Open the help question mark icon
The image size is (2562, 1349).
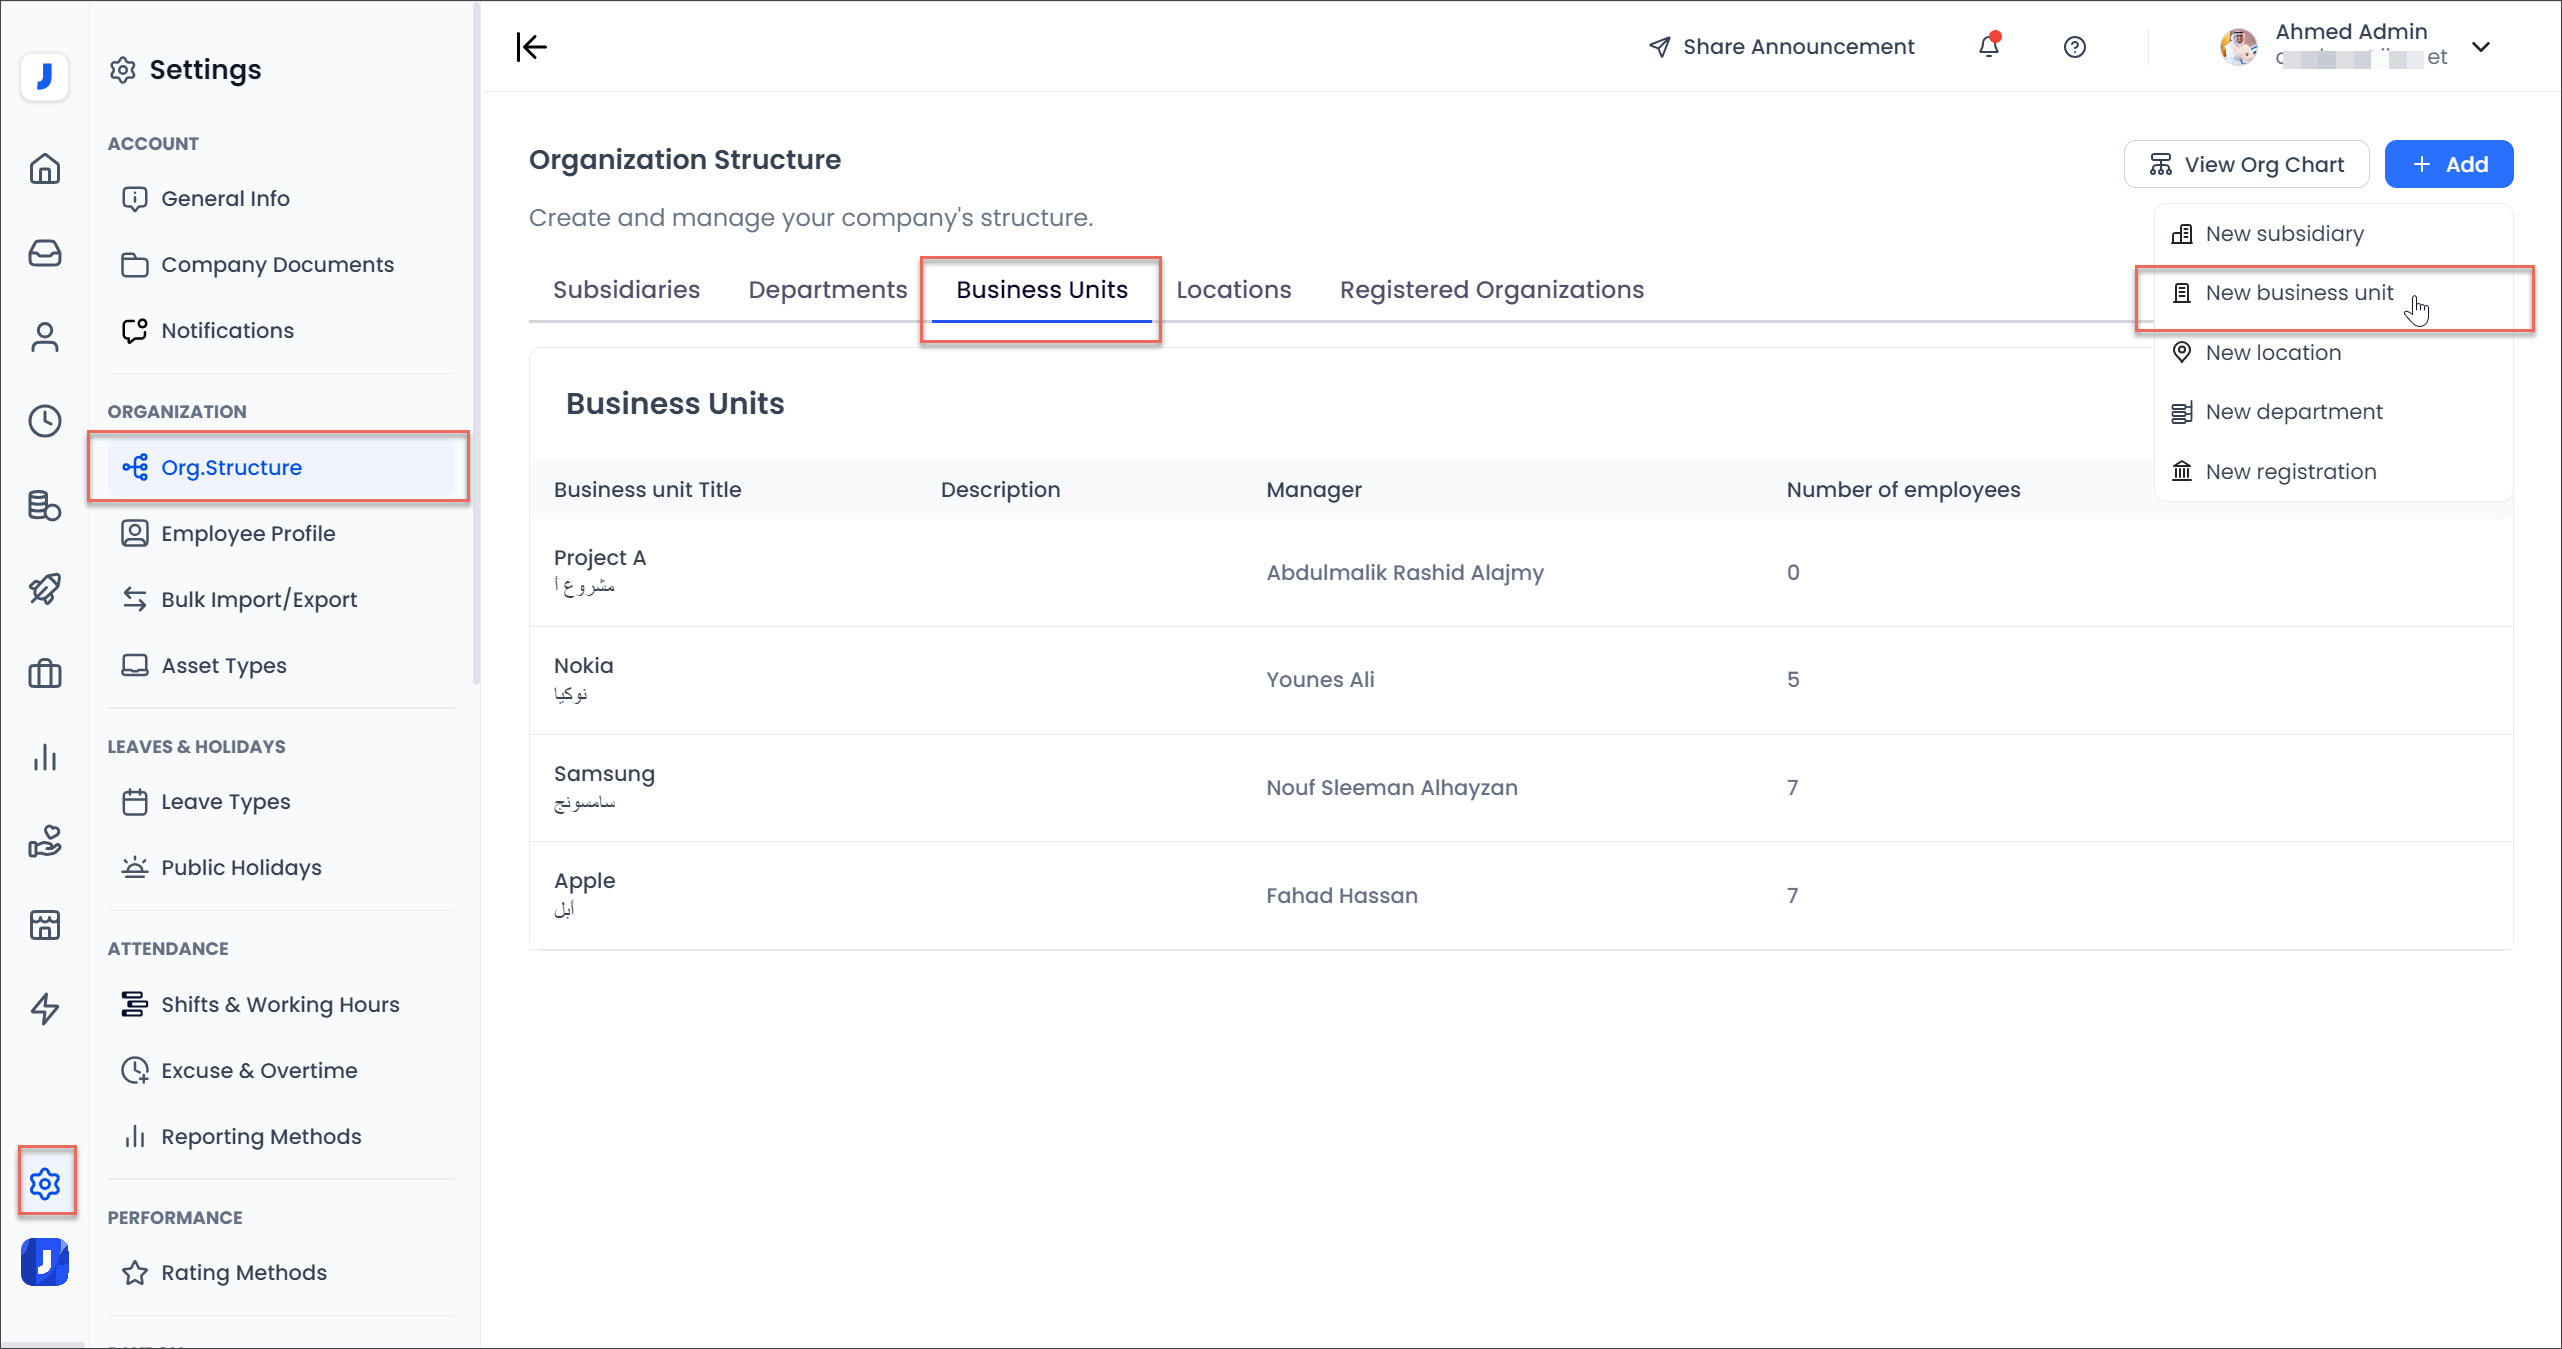2074,47
